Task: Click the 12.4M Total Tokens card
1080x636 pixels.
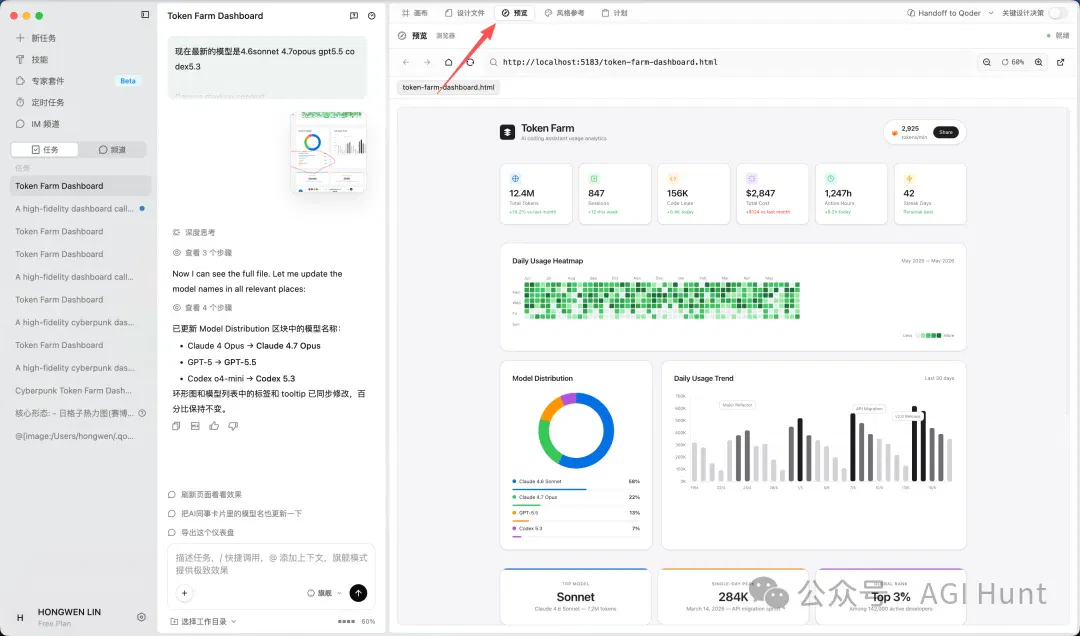Action: 536,194
